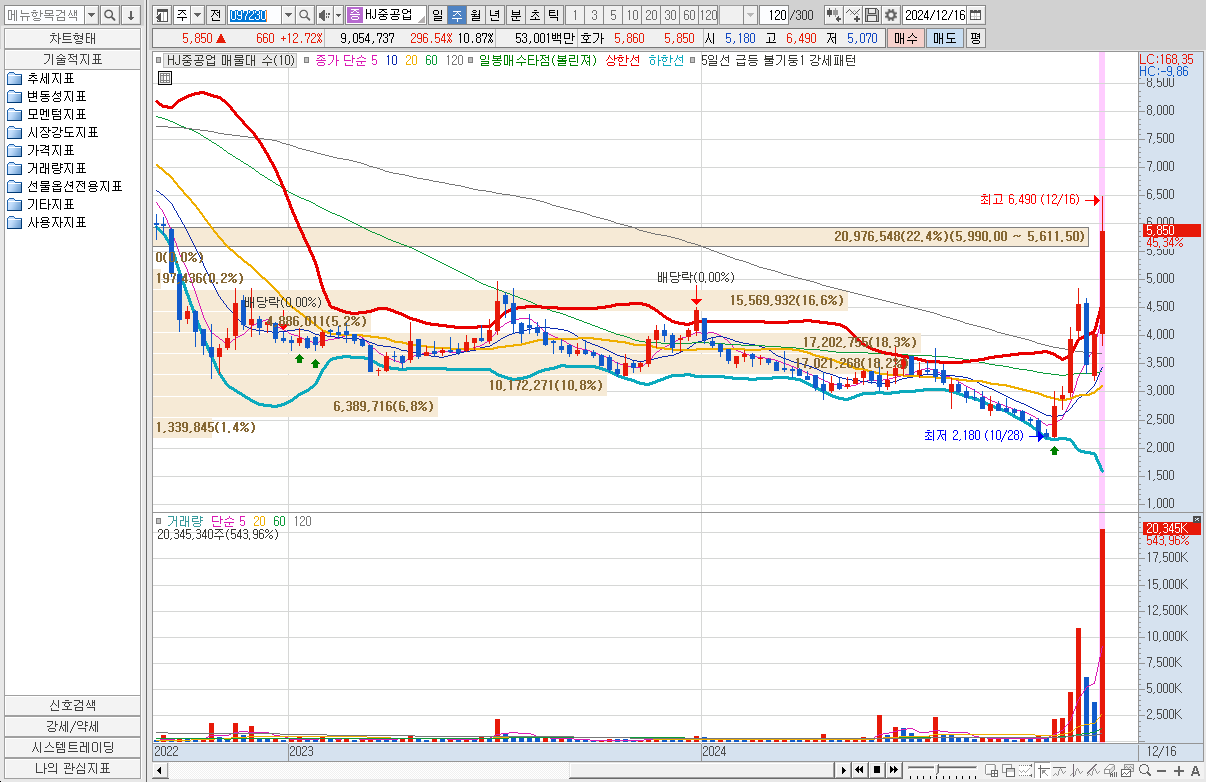Select the 분 minute period button
Screen dimensions: 1206x782
515,15
